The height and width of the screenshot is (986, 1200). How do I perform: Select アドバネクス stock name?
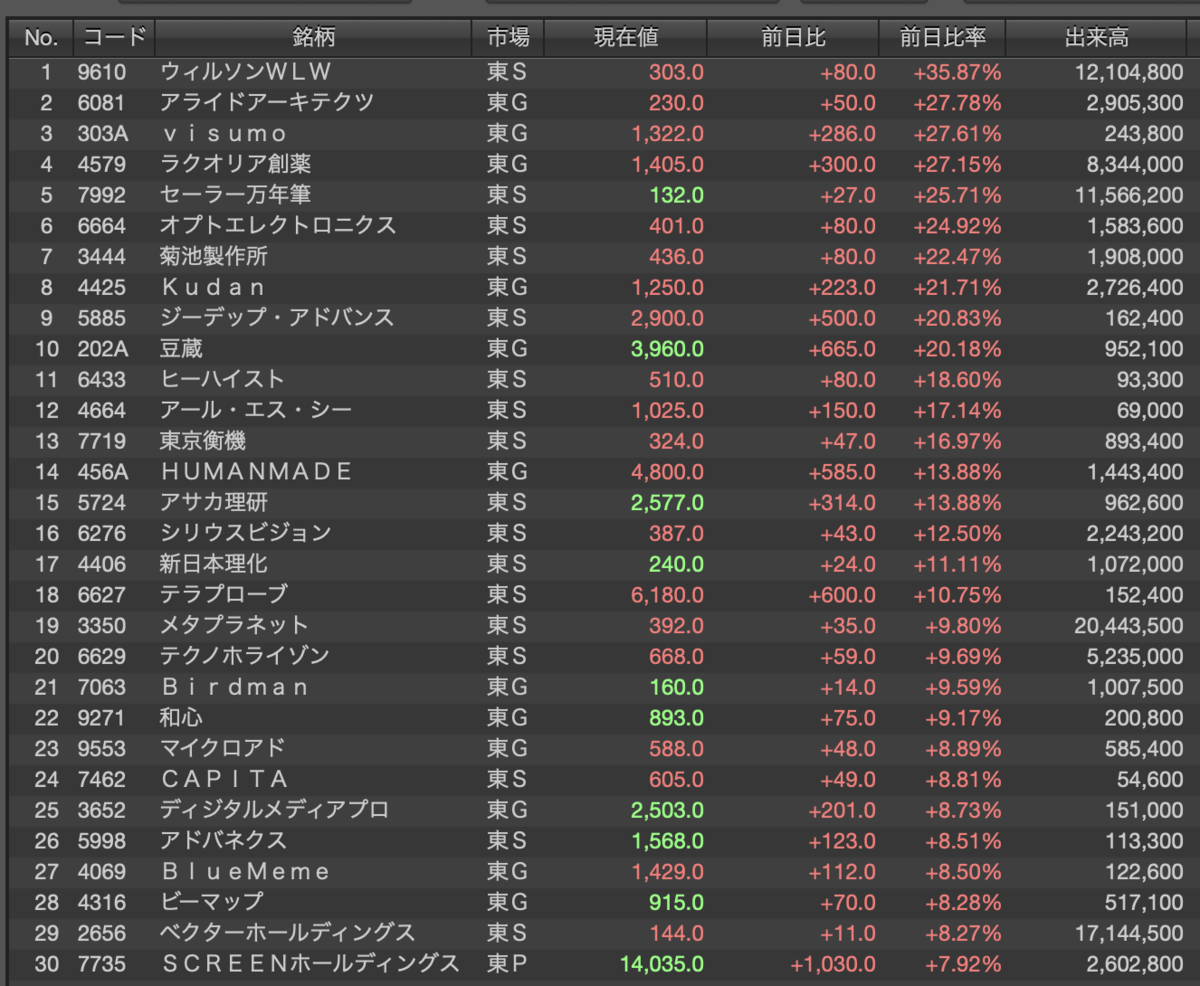[223, 841]
